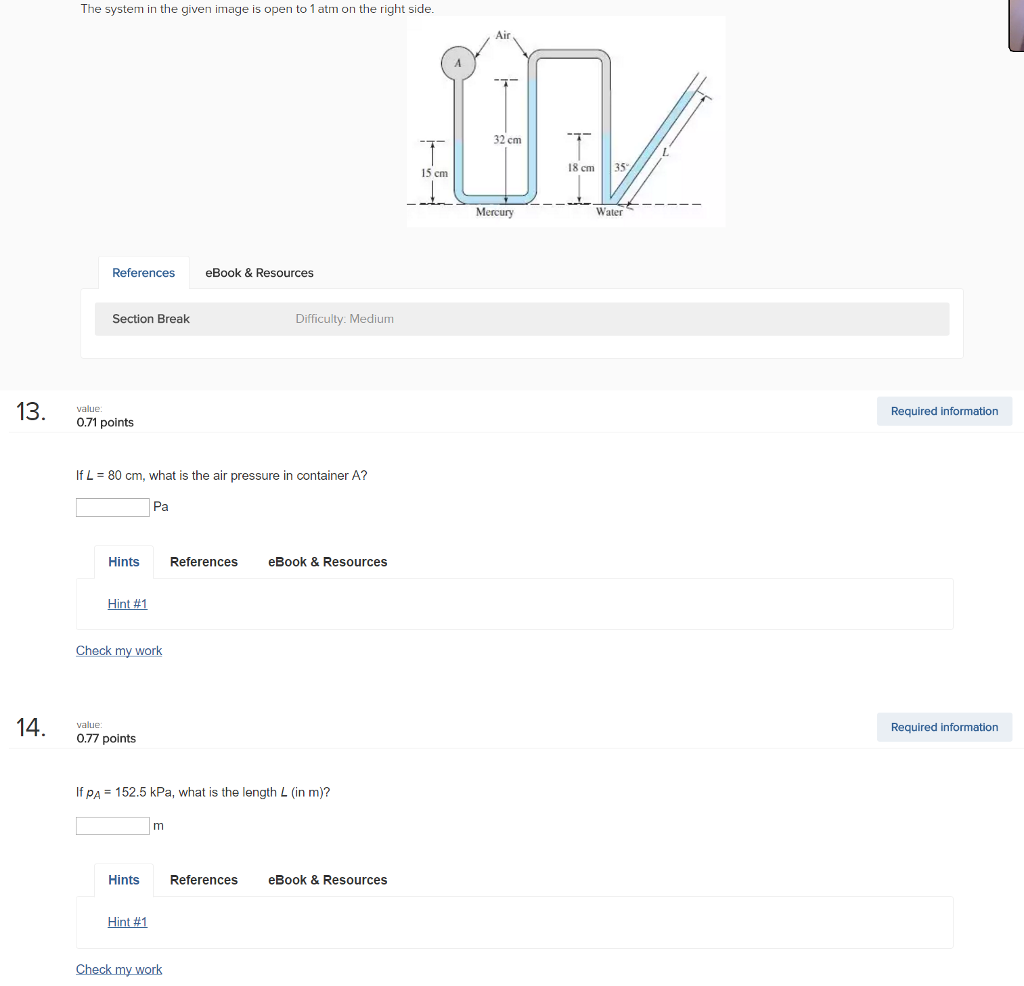The width and height of the screenshot is (1024, 986).
Task: Open eBook & Resources under question 13
Action: 327,562
